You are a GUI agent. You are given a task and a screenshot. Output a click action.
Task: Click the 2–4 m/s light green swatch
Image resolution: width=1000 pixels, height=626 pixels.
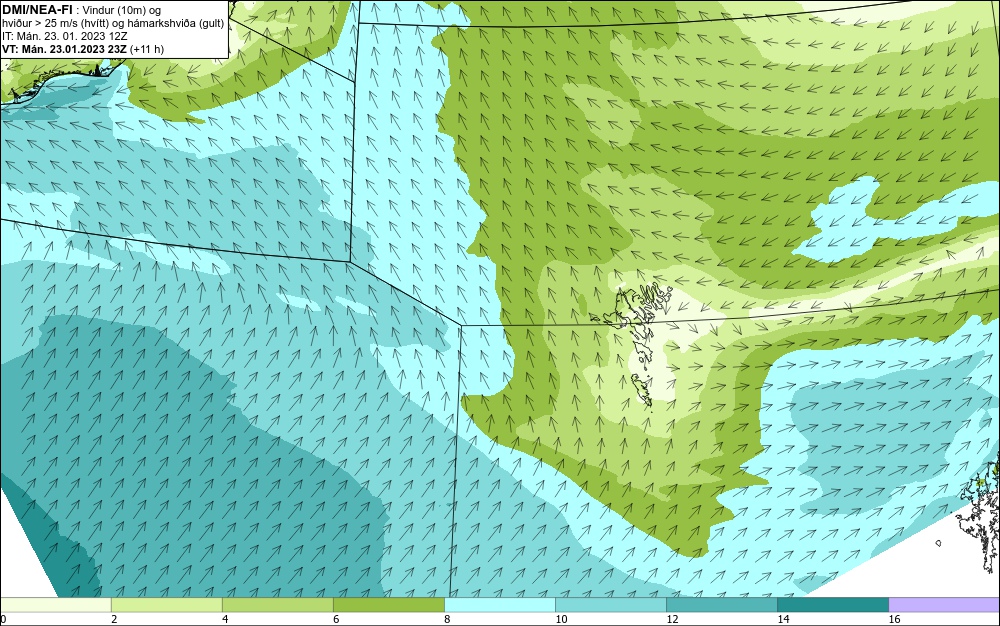click(x=166, y=605)
